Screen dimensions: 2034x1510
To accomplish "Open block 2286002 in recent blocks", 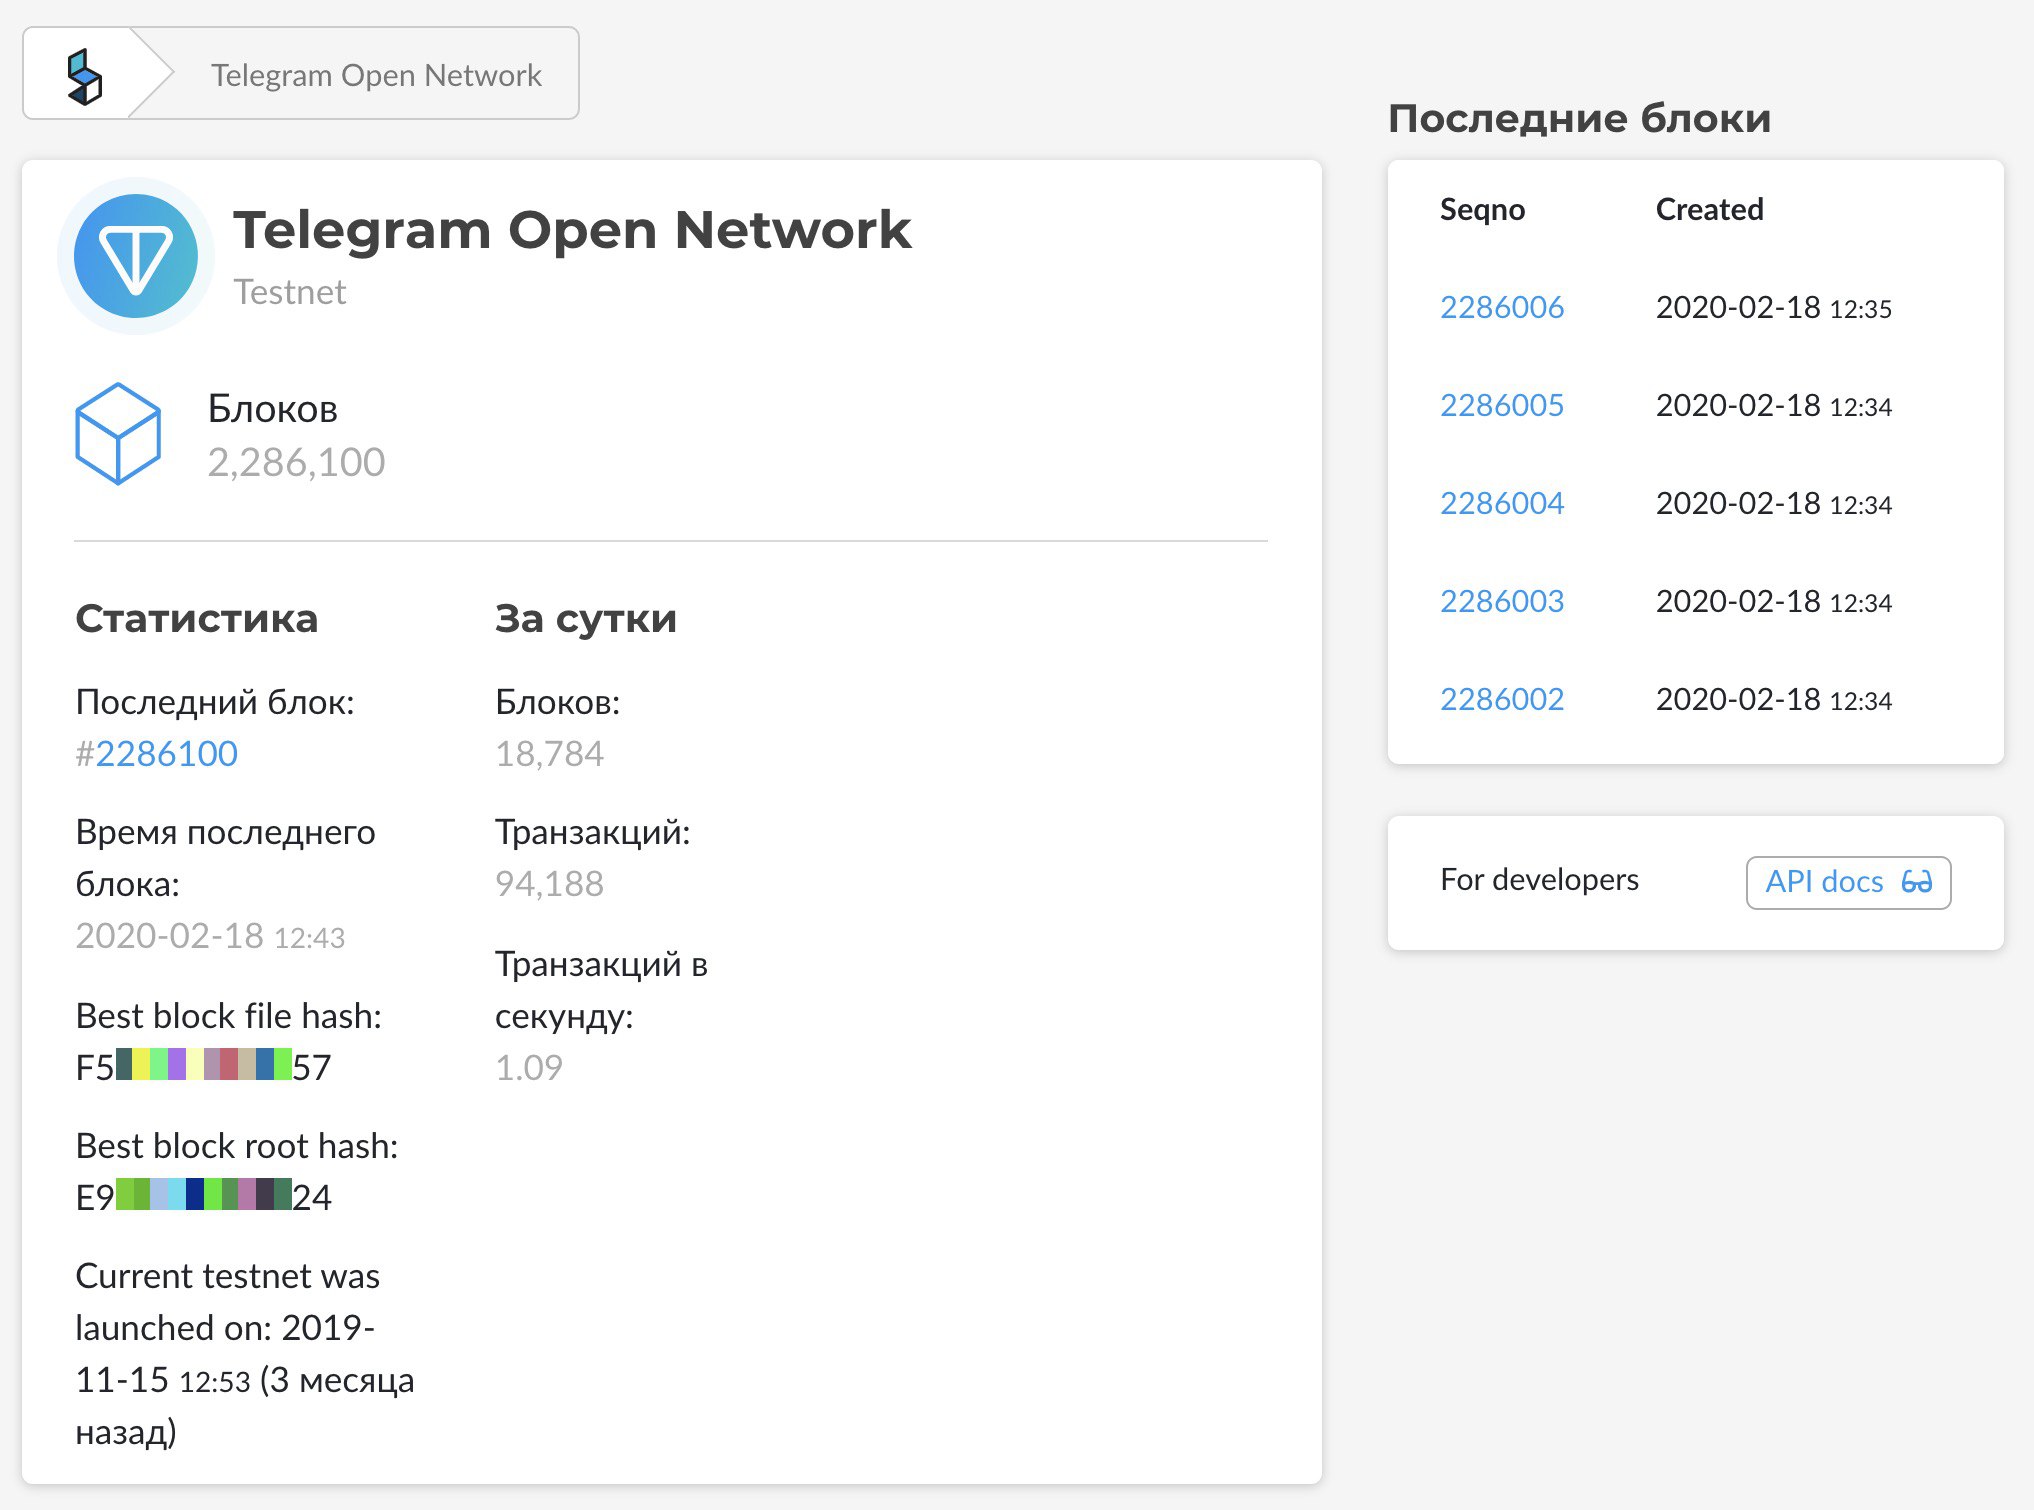I will [1501, 699].
